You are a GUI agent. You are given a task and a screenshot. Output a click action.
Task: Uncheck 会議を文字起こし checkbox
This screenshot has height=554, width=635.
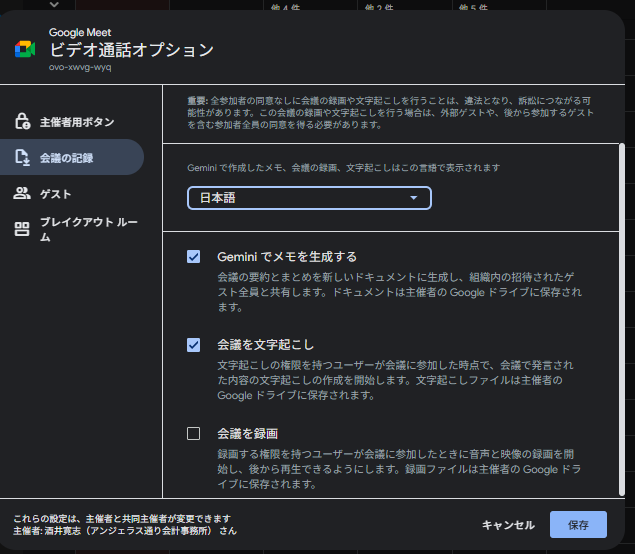[x=194, y=345]
